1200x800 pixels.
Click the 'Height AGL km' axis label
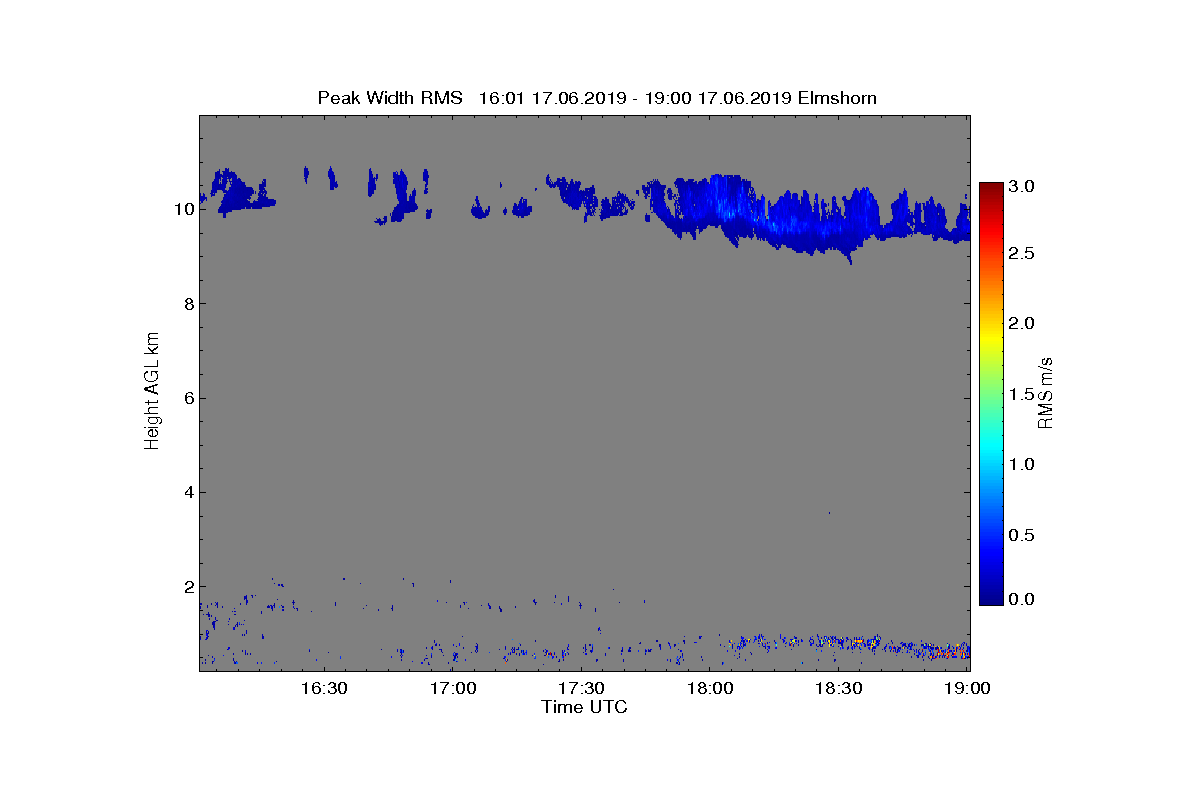[152, 392]
